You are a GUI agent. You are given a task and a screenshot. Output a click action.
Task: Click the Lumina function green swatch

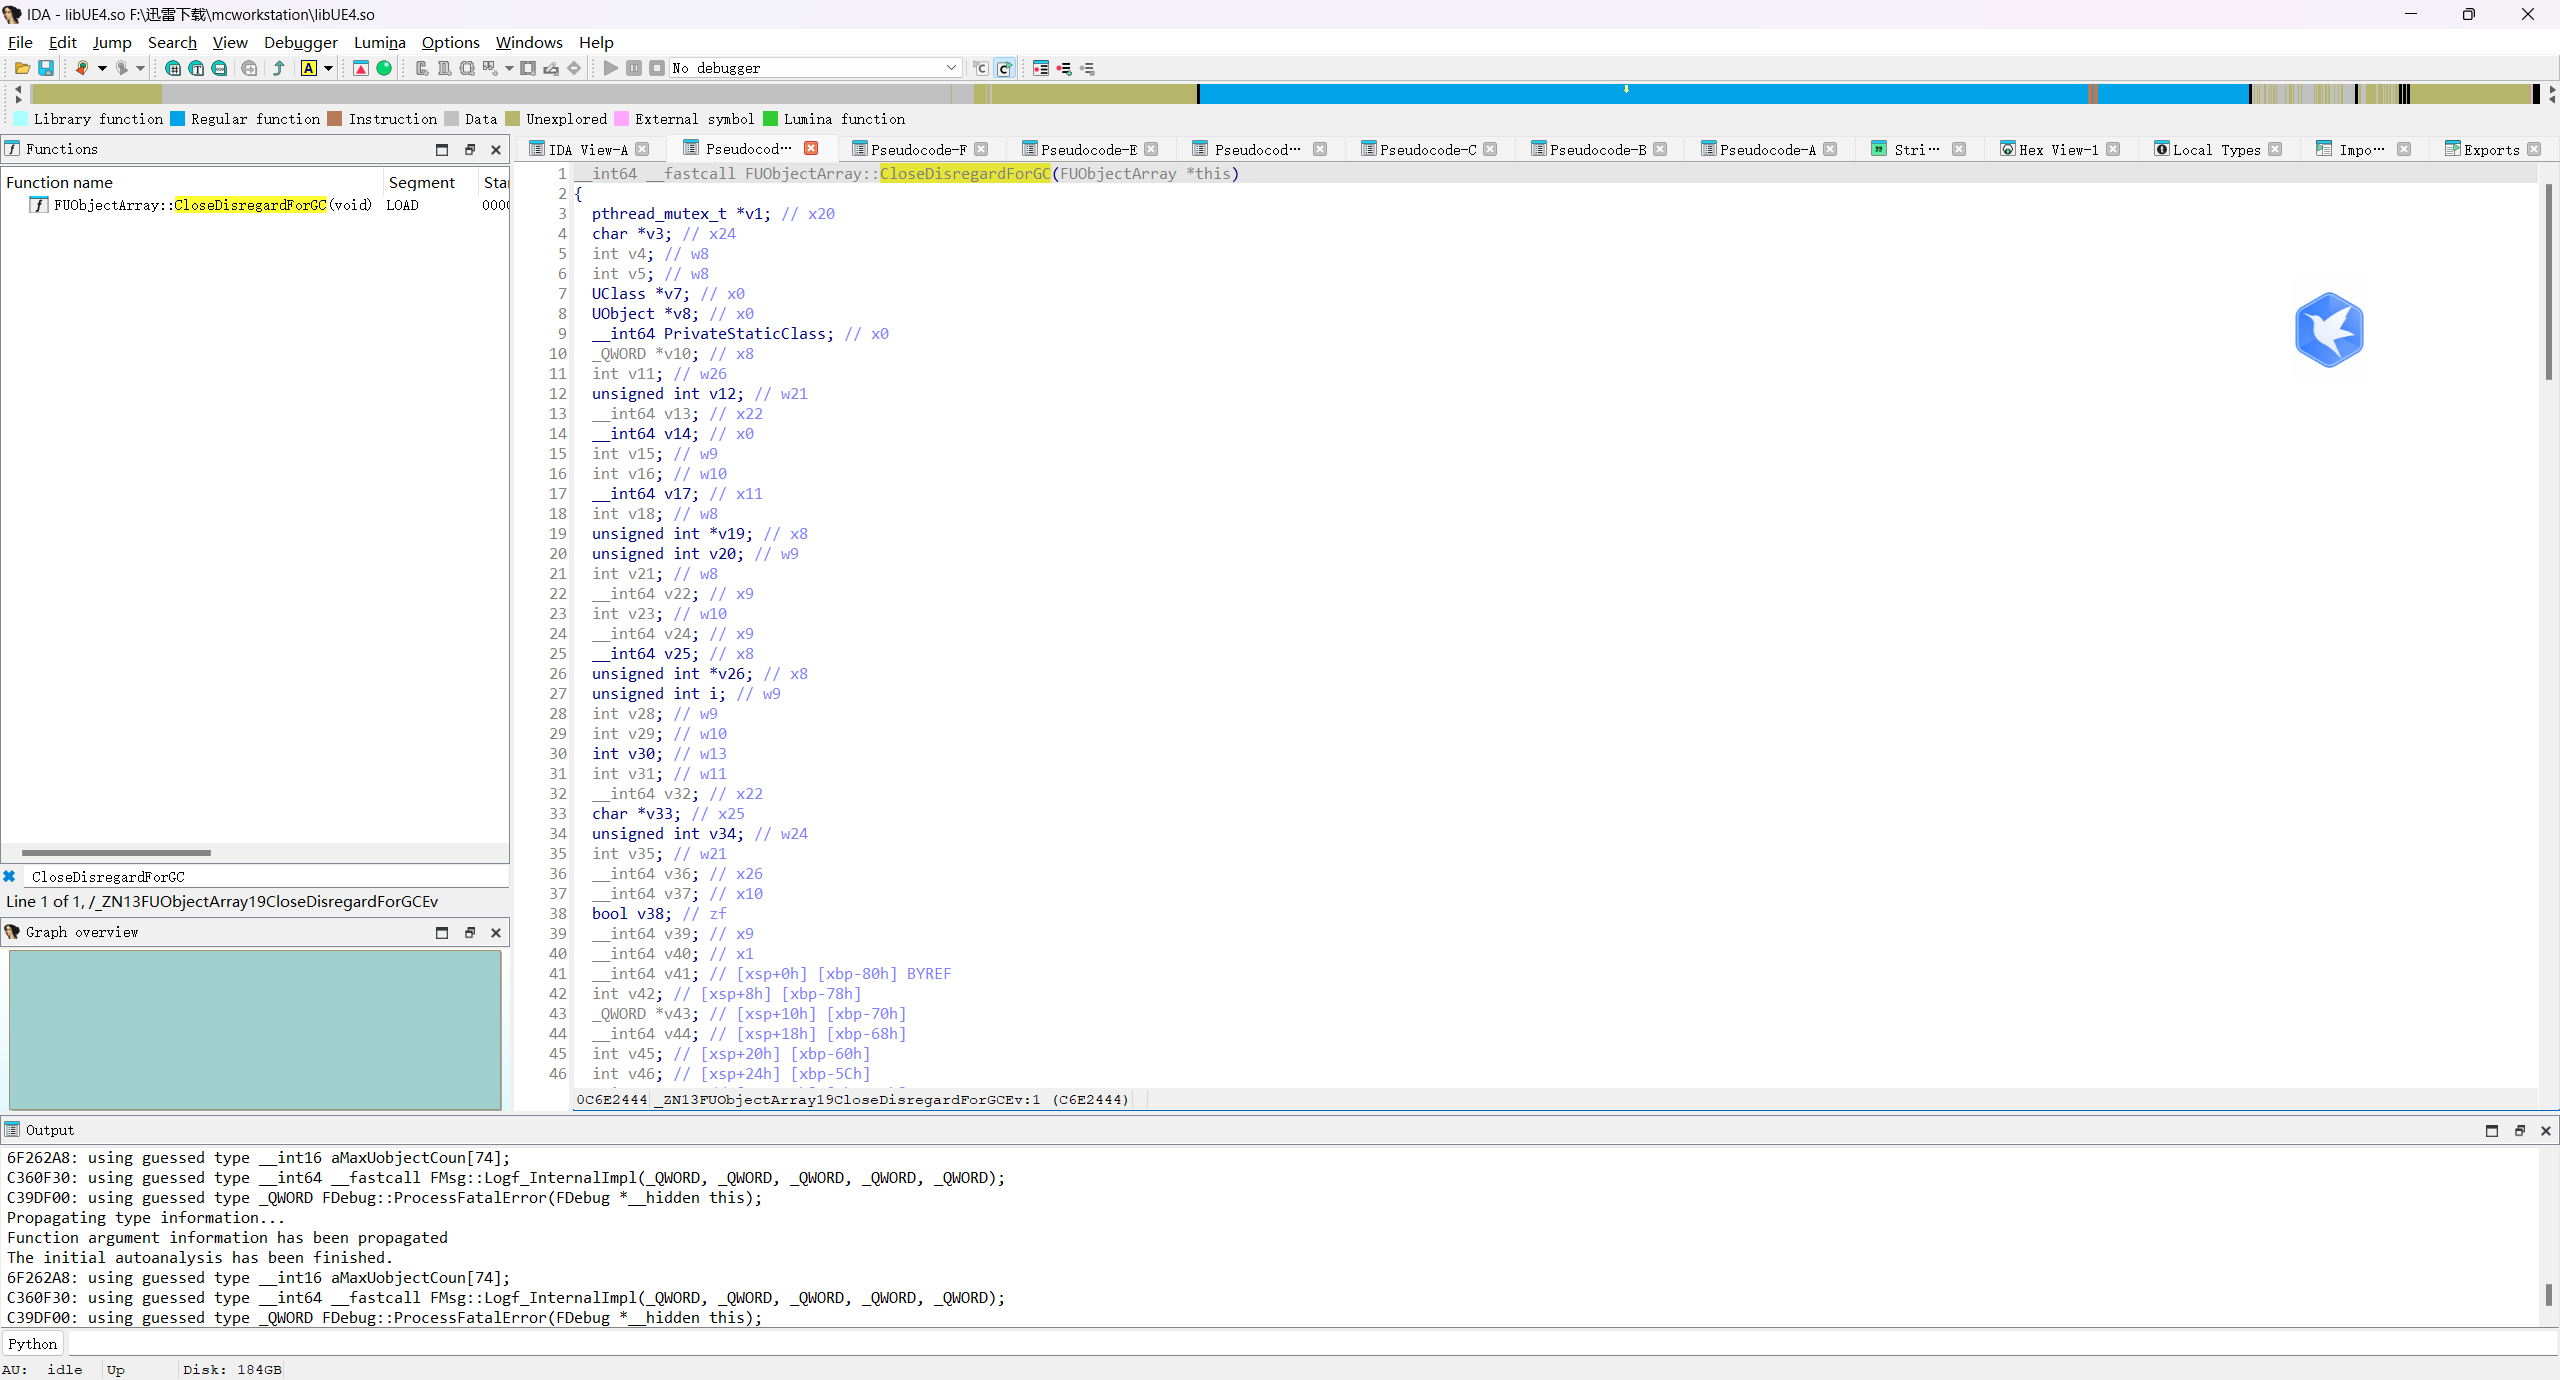(x=770, y=119)
